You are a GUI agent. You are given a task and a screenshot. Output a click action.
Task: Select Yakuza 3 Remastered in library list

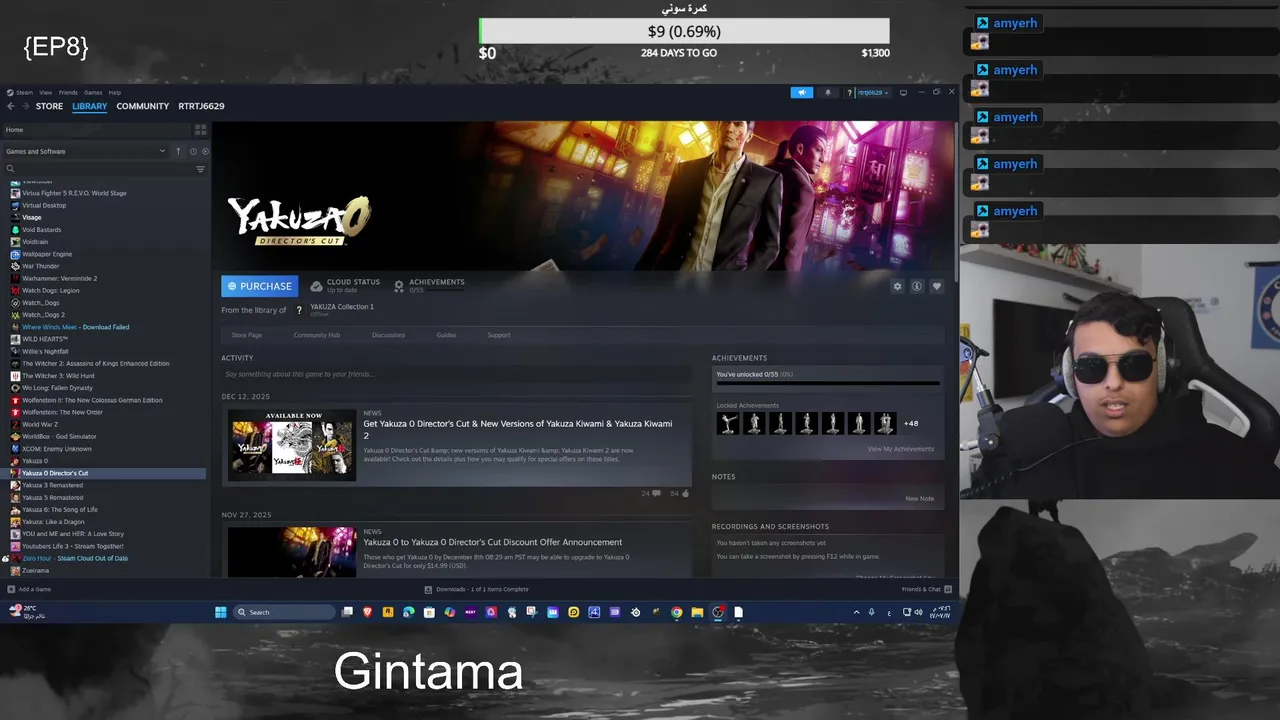click(52, 485)
